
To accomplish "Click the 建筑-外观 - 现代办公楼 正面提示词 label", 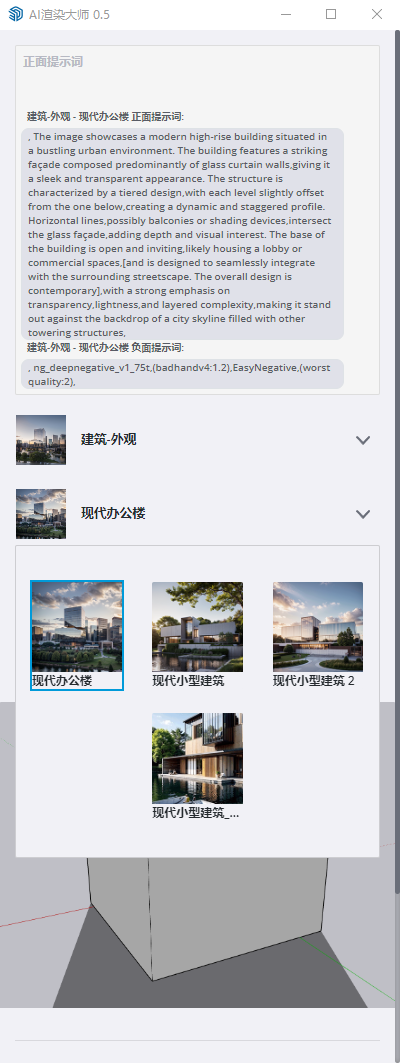I will pos(105,117).
